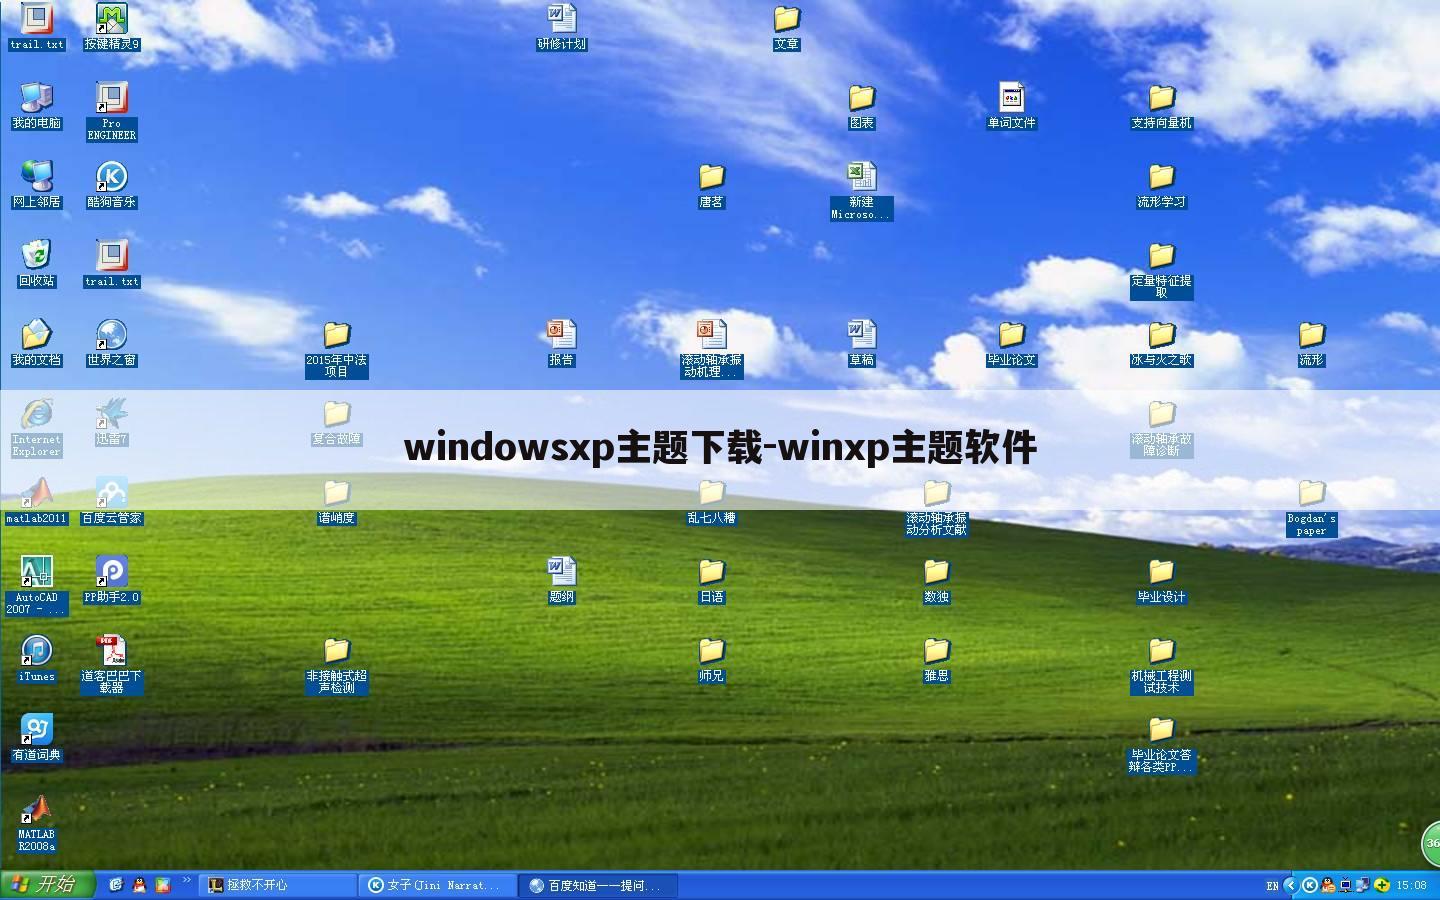Open the 流形 folder
The height and width of the screenshot is (900, 1440).
point(1311,343)
